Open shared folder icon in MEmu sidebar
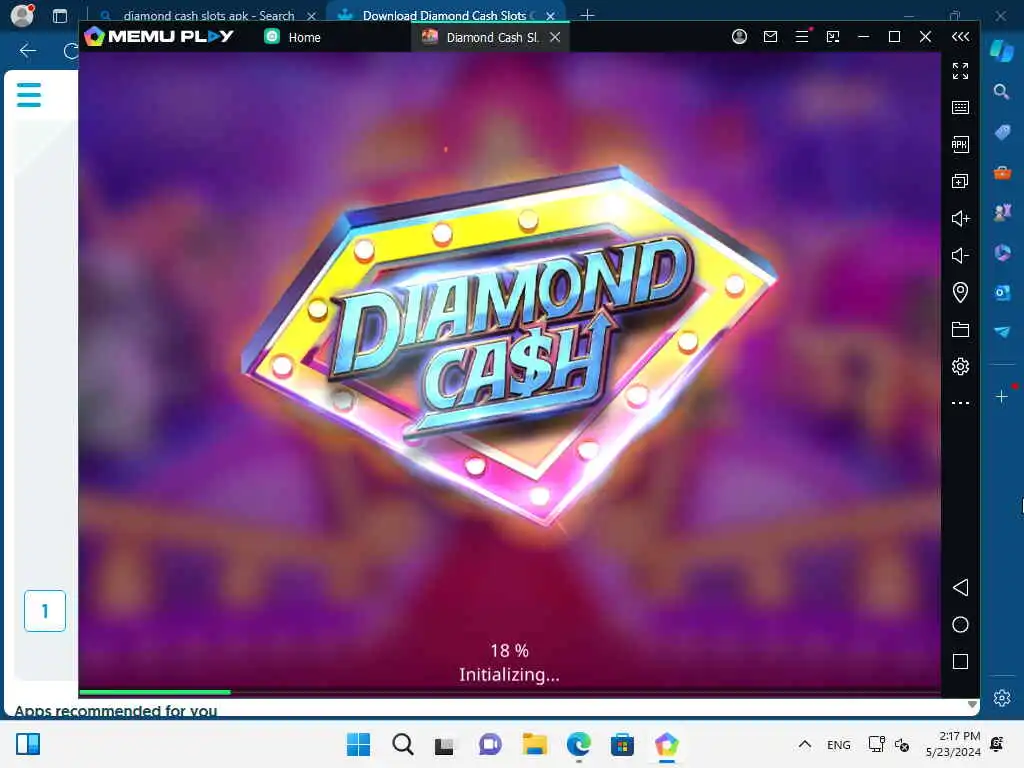 960,329
